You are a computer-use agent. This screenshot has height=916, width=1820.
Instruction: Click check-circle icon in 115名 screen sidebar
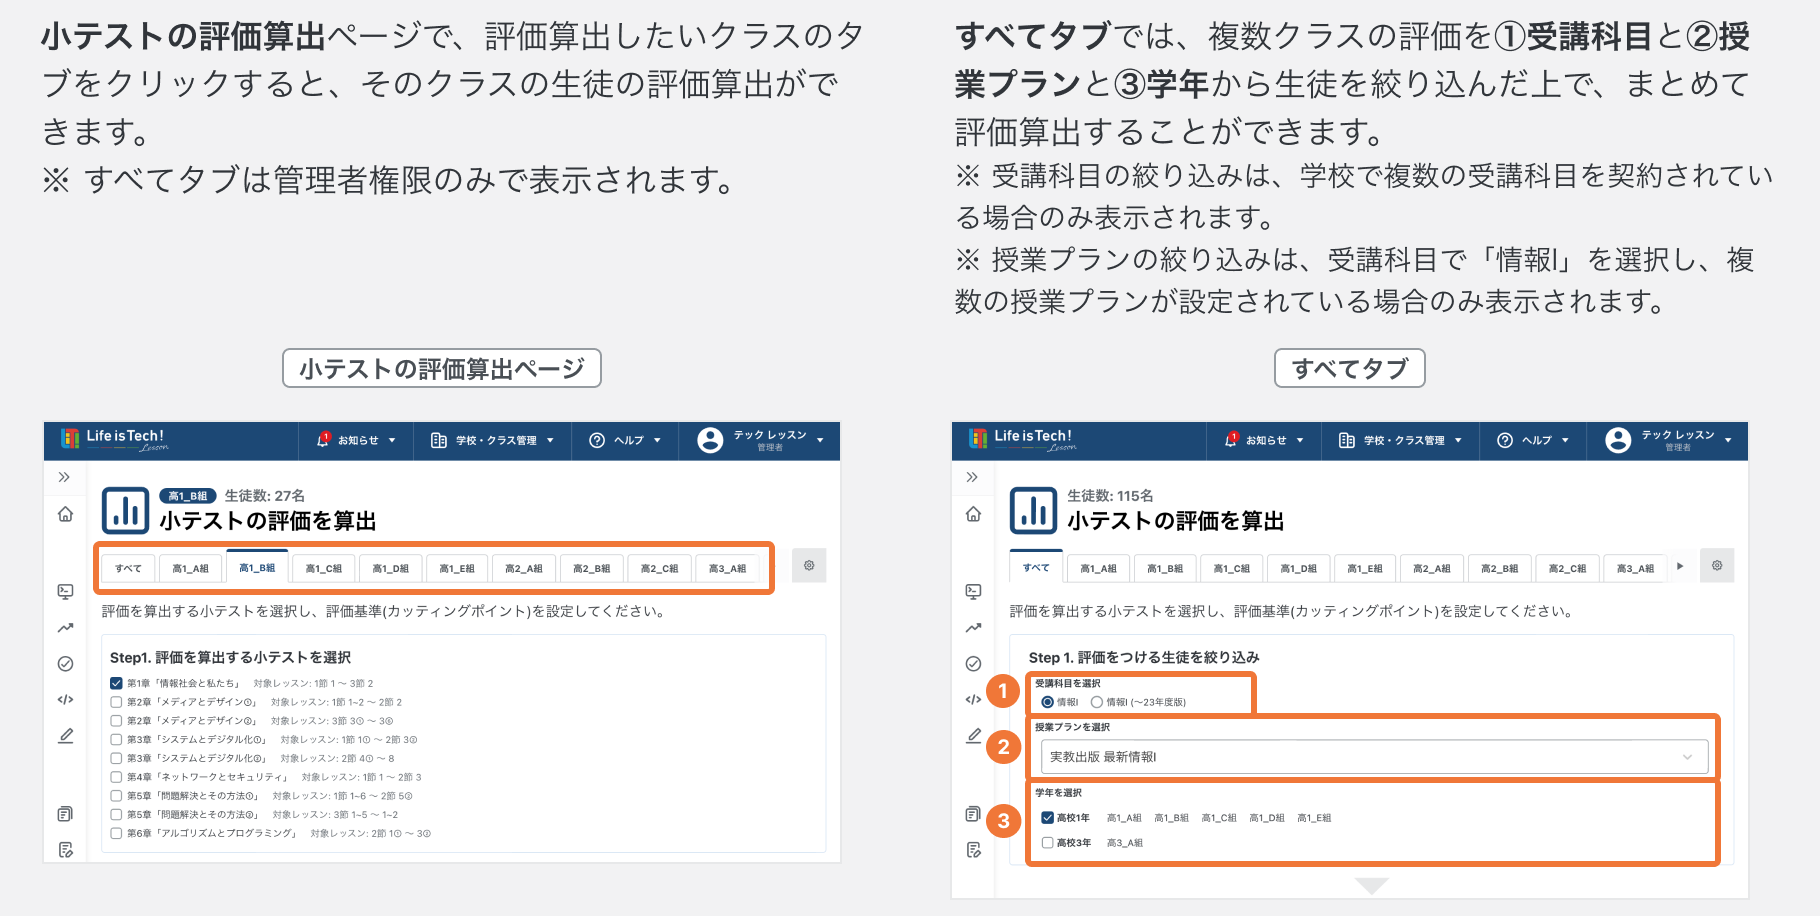[x=973, y=664]
